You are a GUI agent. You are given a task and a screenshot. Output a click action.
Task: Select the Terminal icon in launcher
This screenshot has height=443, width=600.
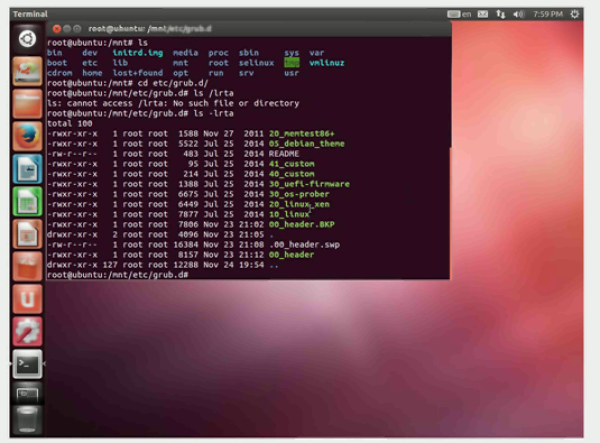26,362
